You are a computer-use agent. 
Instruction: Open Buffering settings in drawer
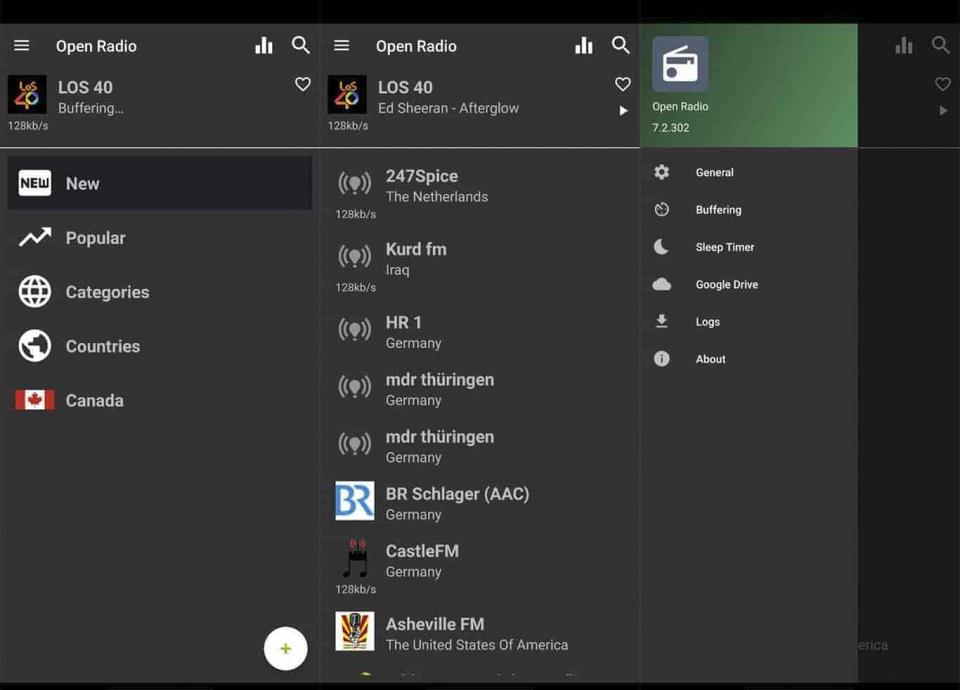(x=749, y=209)
